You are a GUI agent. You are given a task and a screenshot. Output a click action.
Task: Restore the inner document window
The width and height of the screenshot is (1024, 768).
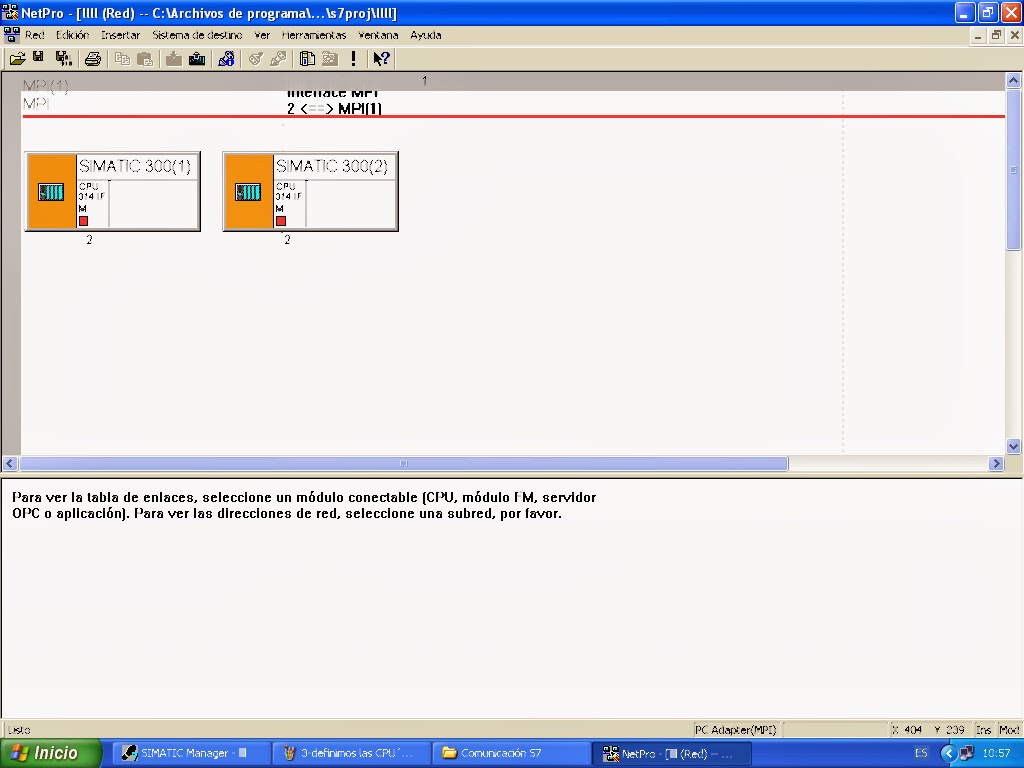point(996,35)
